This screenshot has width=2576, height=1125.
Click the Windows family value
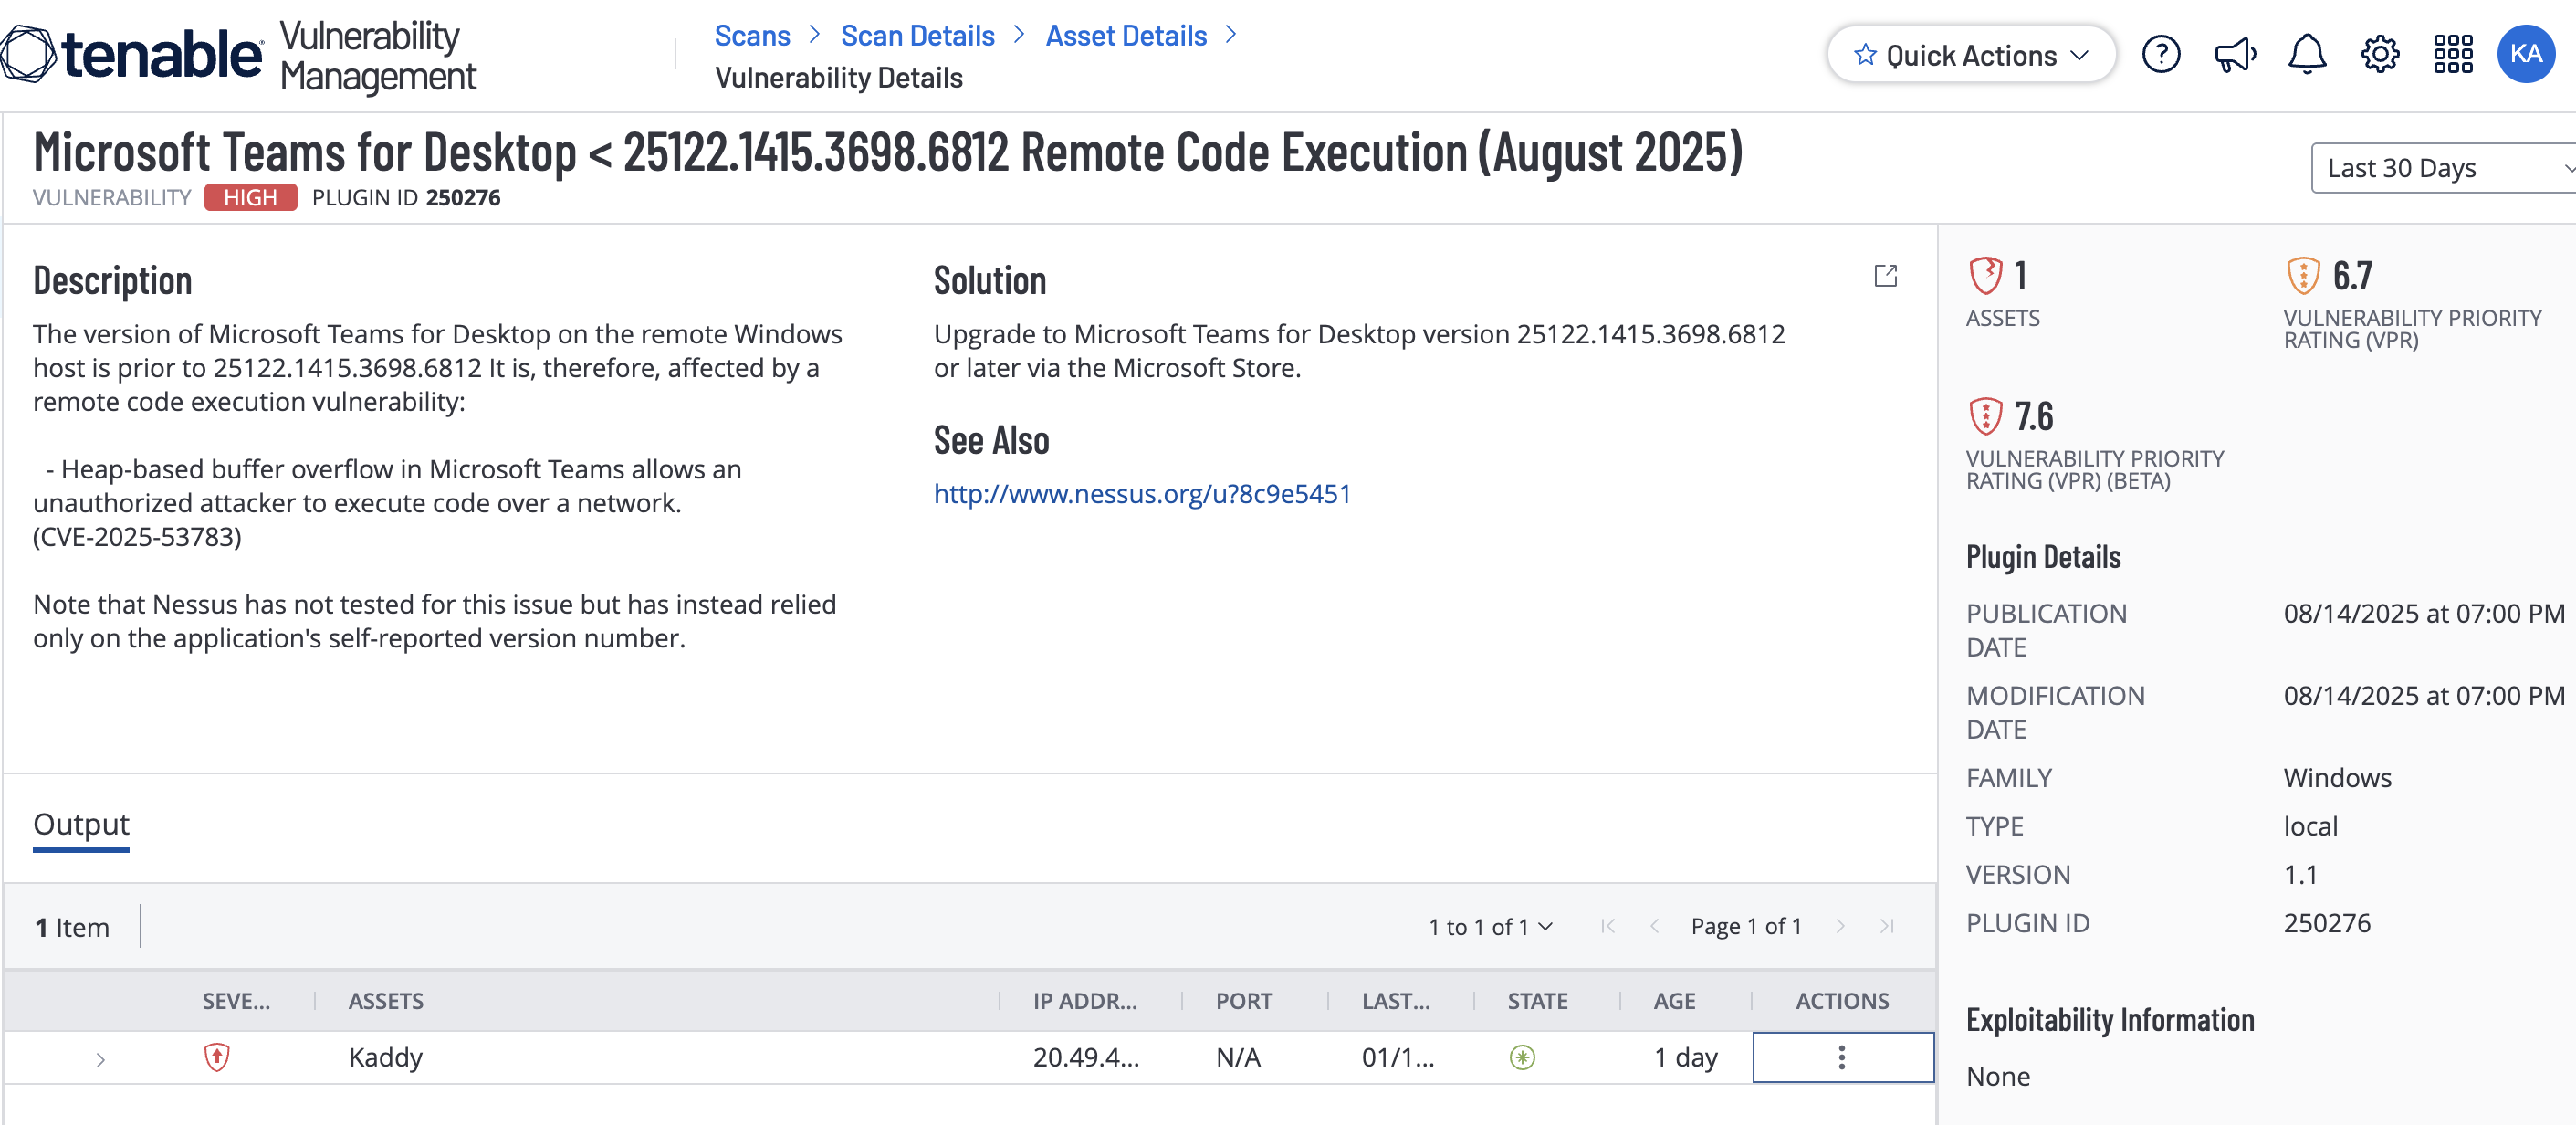pos(2337,778)
